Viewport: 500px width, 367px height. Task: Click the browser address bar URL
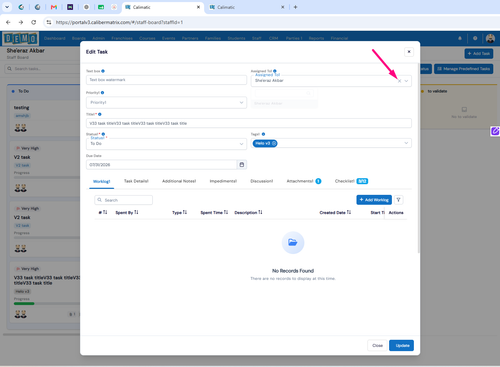pyautogui.click(x=119, y=22)
